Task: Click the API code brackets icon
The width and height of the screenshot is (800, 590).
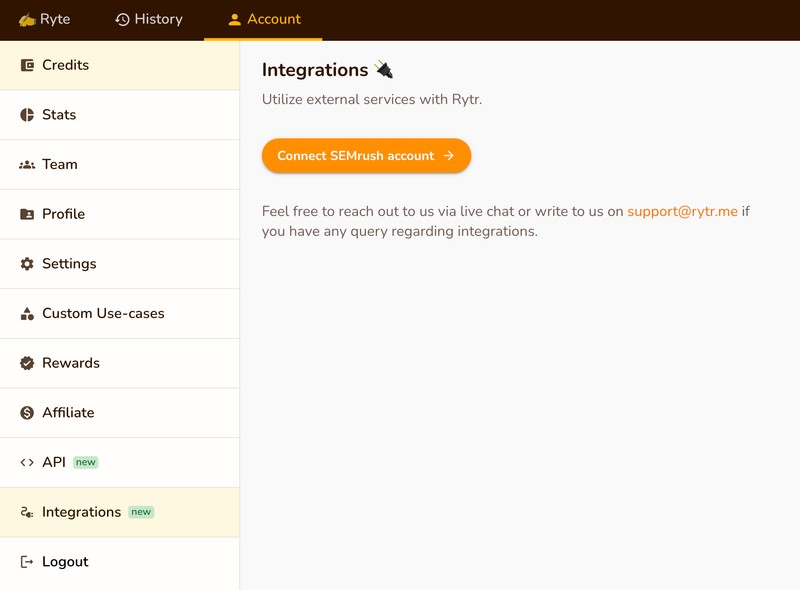Action: (x=27, y=463)
